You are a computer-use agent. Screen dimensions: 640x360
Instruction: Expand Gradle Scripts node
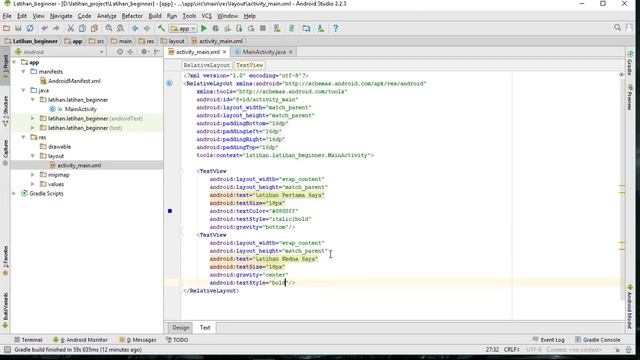15,193
